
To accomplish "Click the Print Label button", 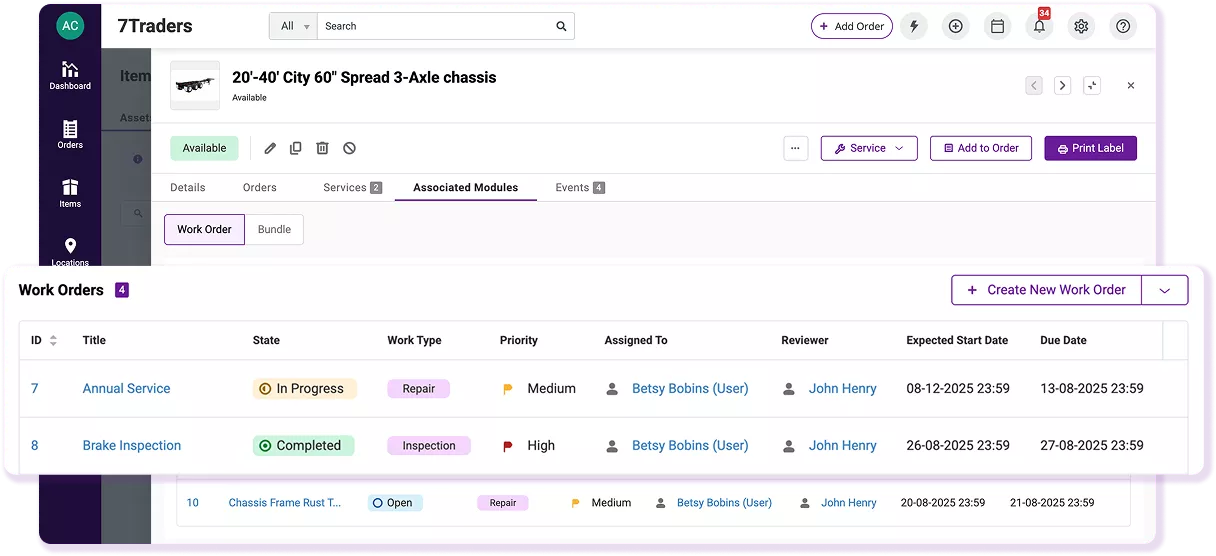I will tap(1090, 148).
